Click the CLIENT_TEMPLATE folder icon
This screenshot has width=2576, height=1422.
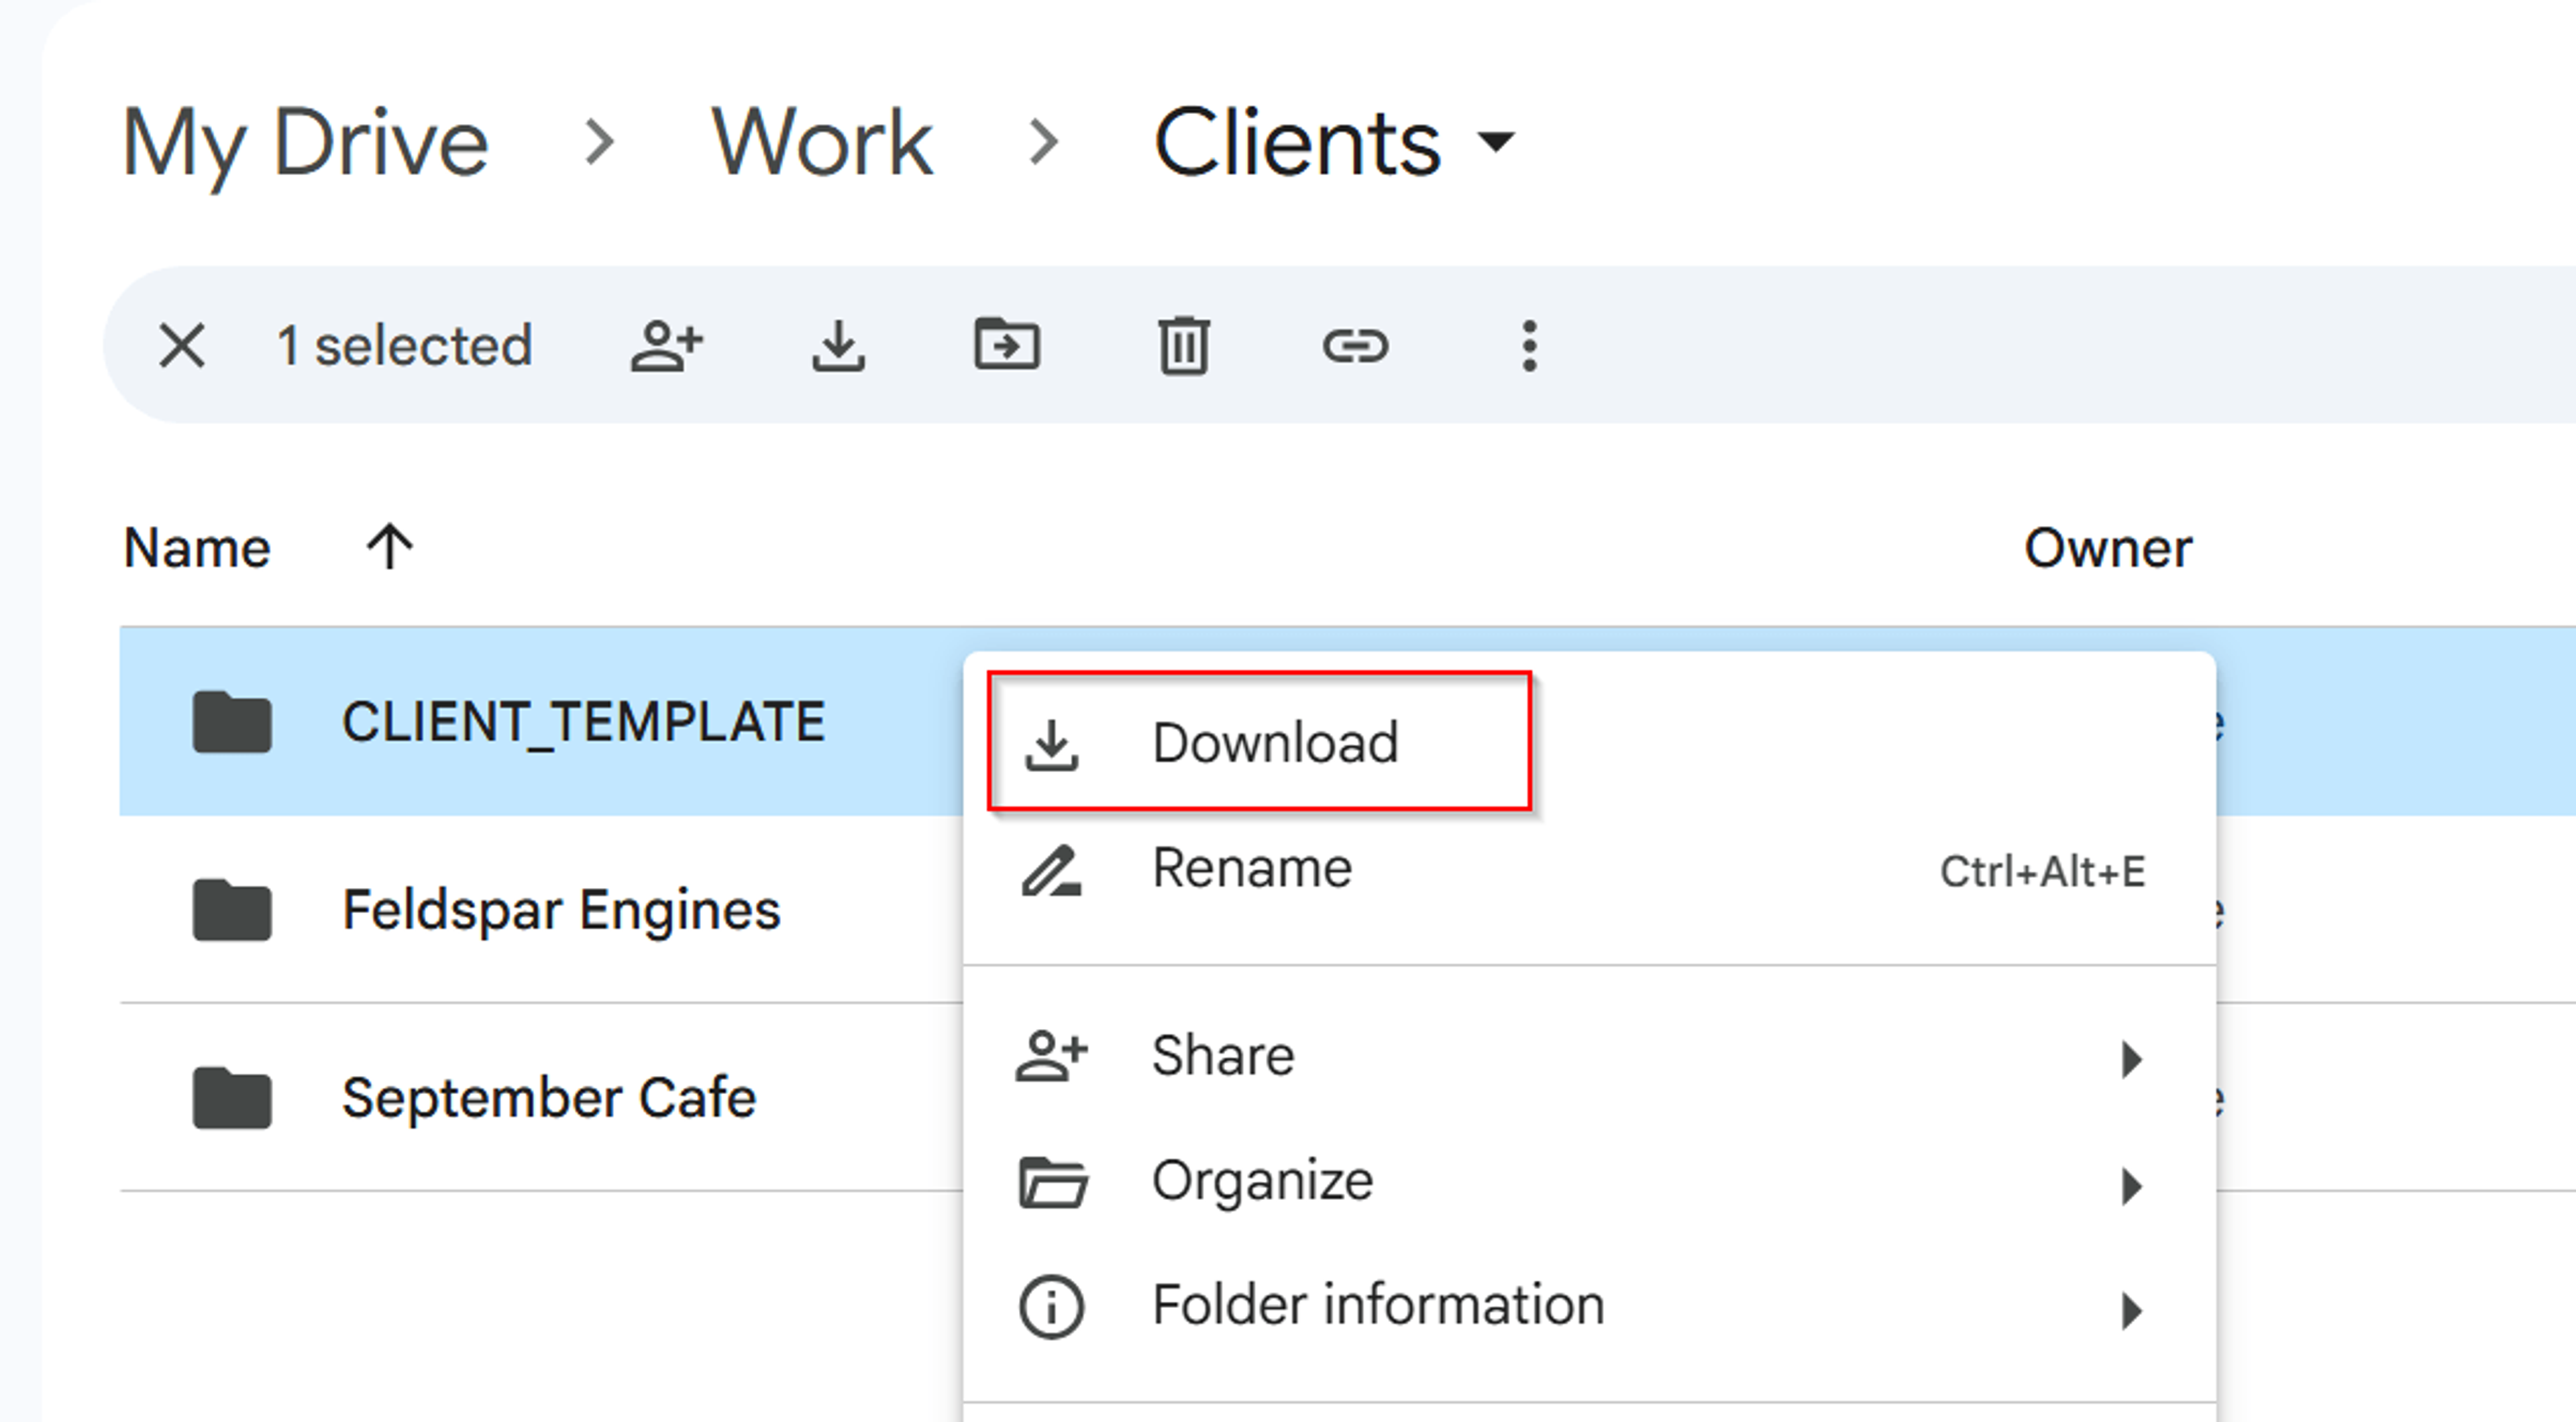point(232,721)
